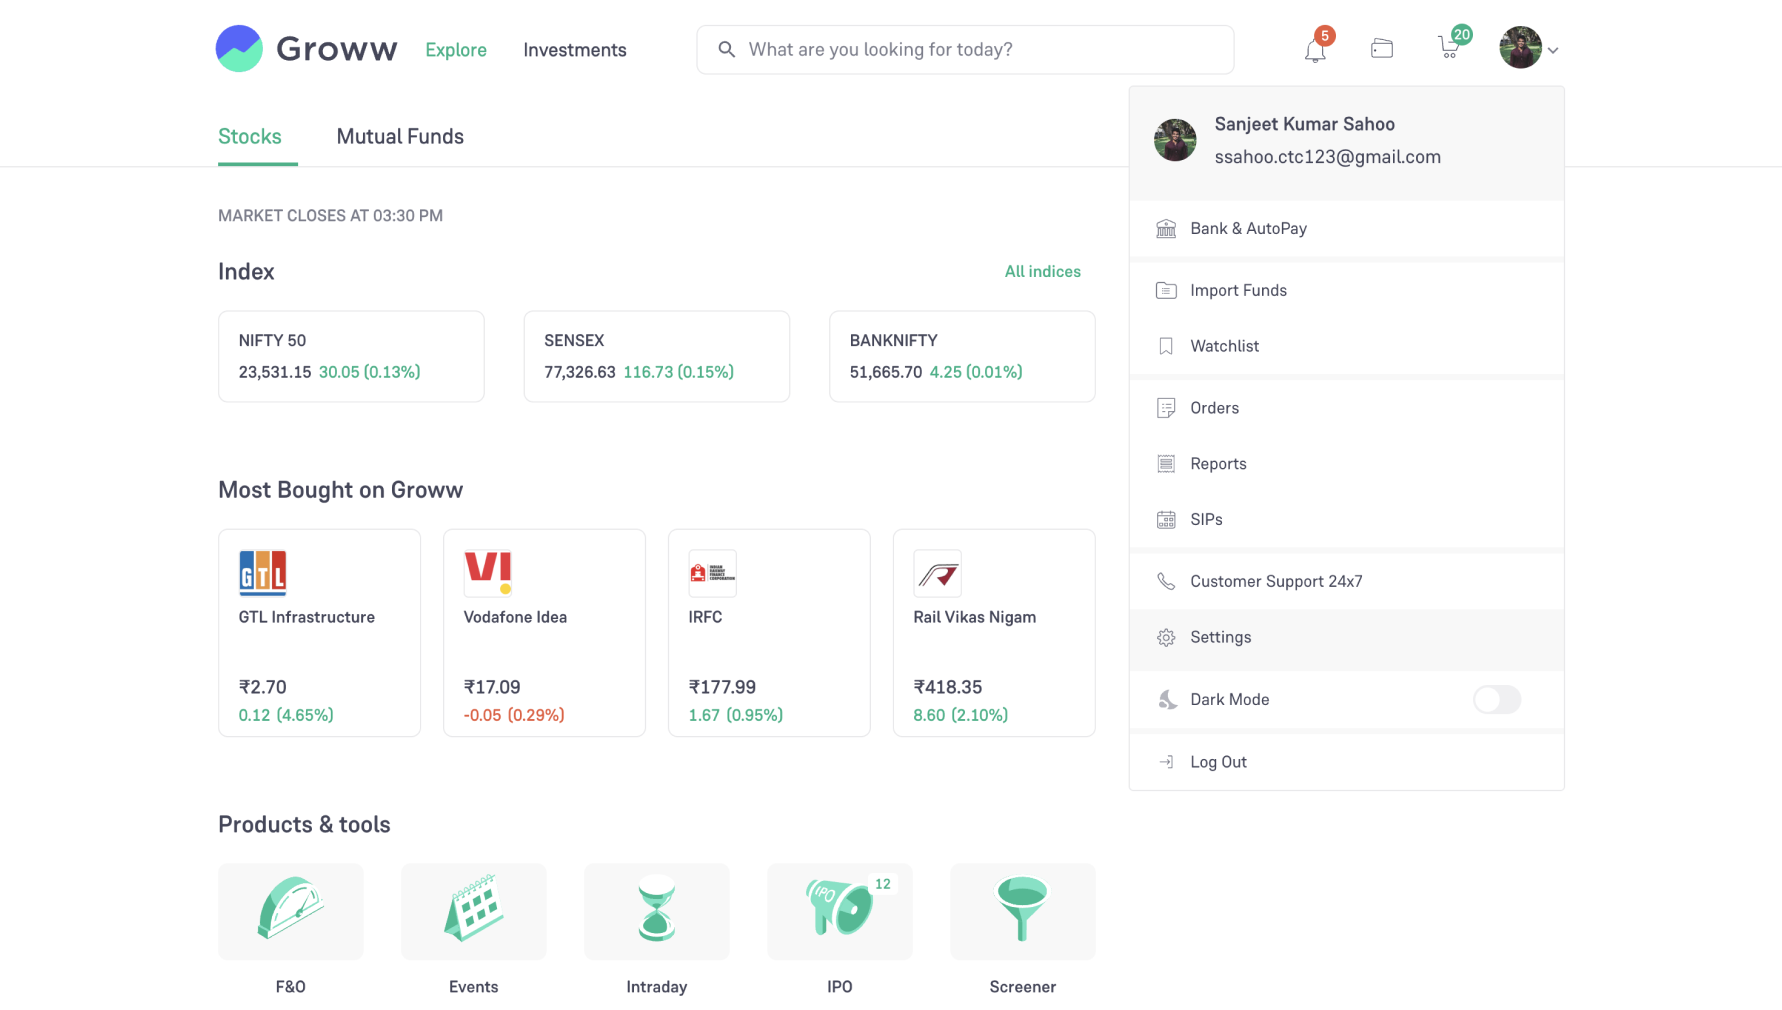The height and width of the screenshot is (1010, 1782).
Task: Click the name Sanjeet Kumar Sahoo
Action: (1305, 124)
